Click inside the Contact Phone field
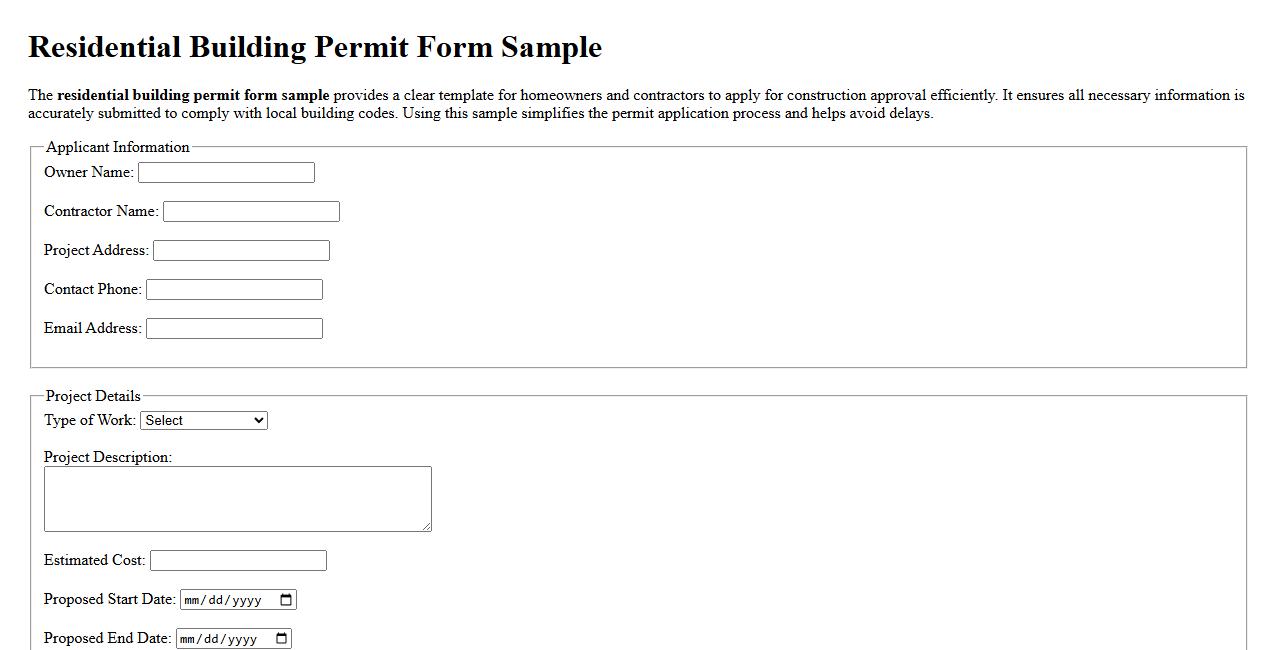This screenshot has height=650, width=1278. (x=234, y=289)
